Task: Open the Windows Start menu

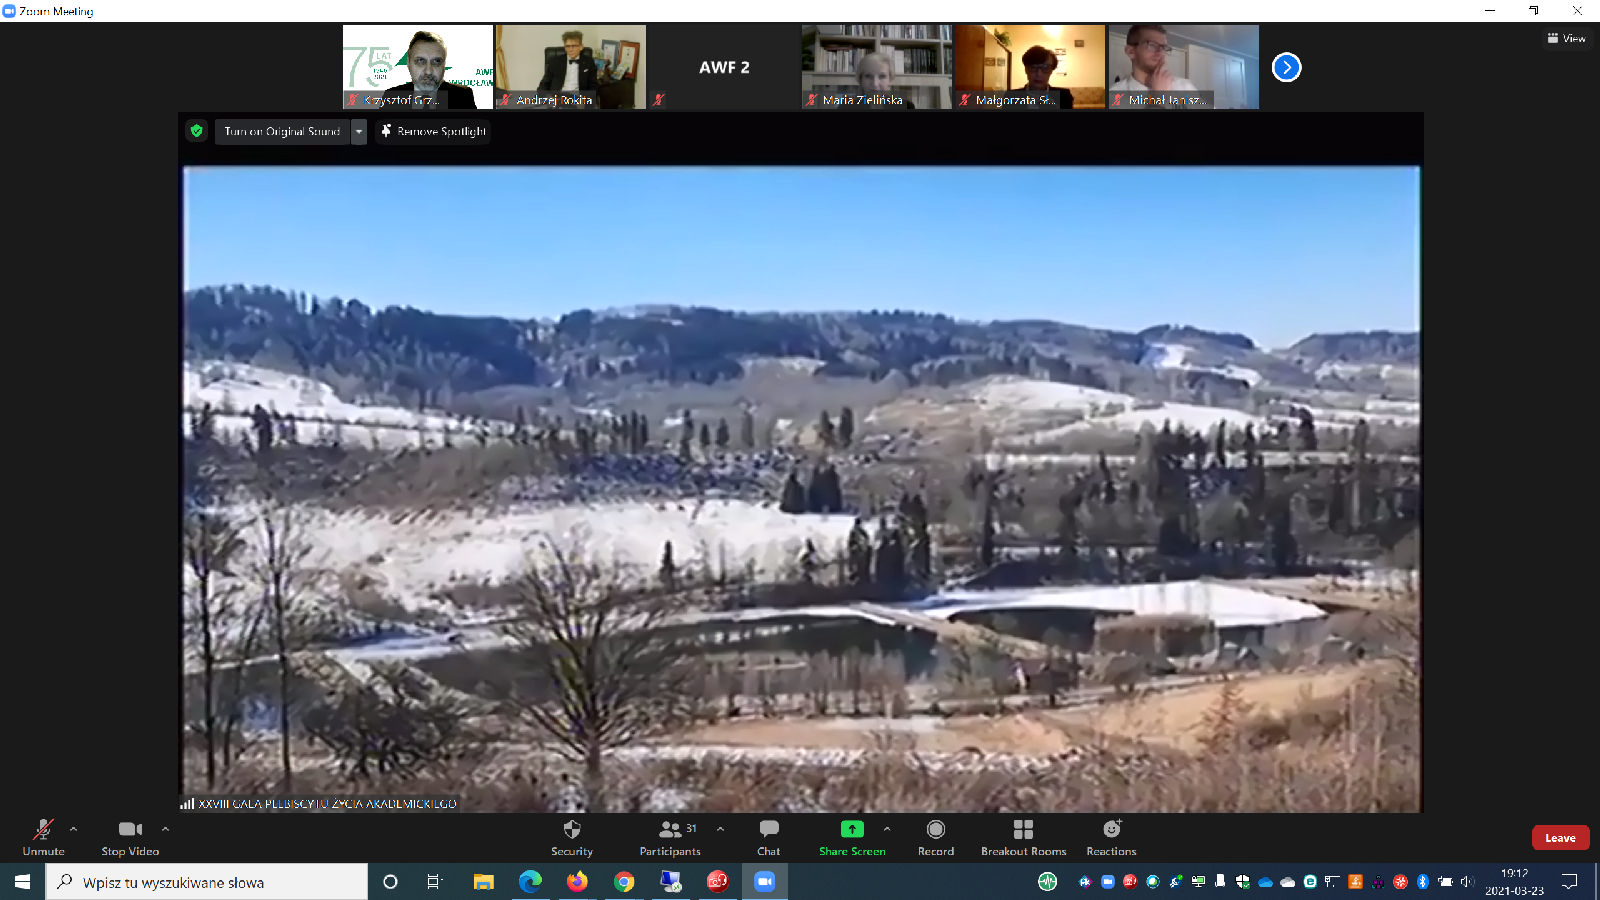Action: (22, 882)
